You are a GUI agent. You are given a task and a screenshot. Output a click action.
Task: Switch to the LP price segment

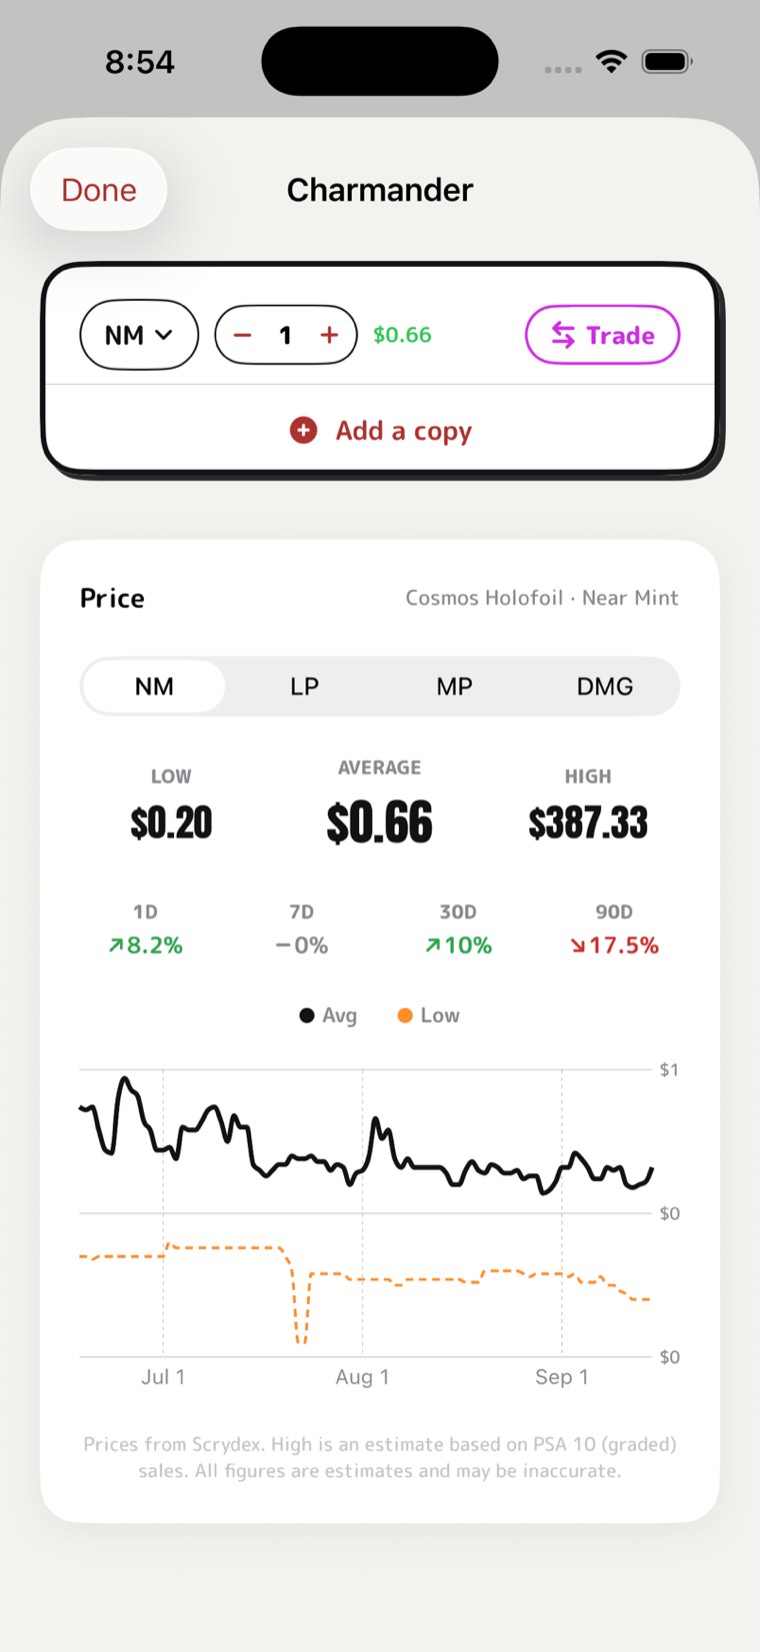(x=304, y=686)
